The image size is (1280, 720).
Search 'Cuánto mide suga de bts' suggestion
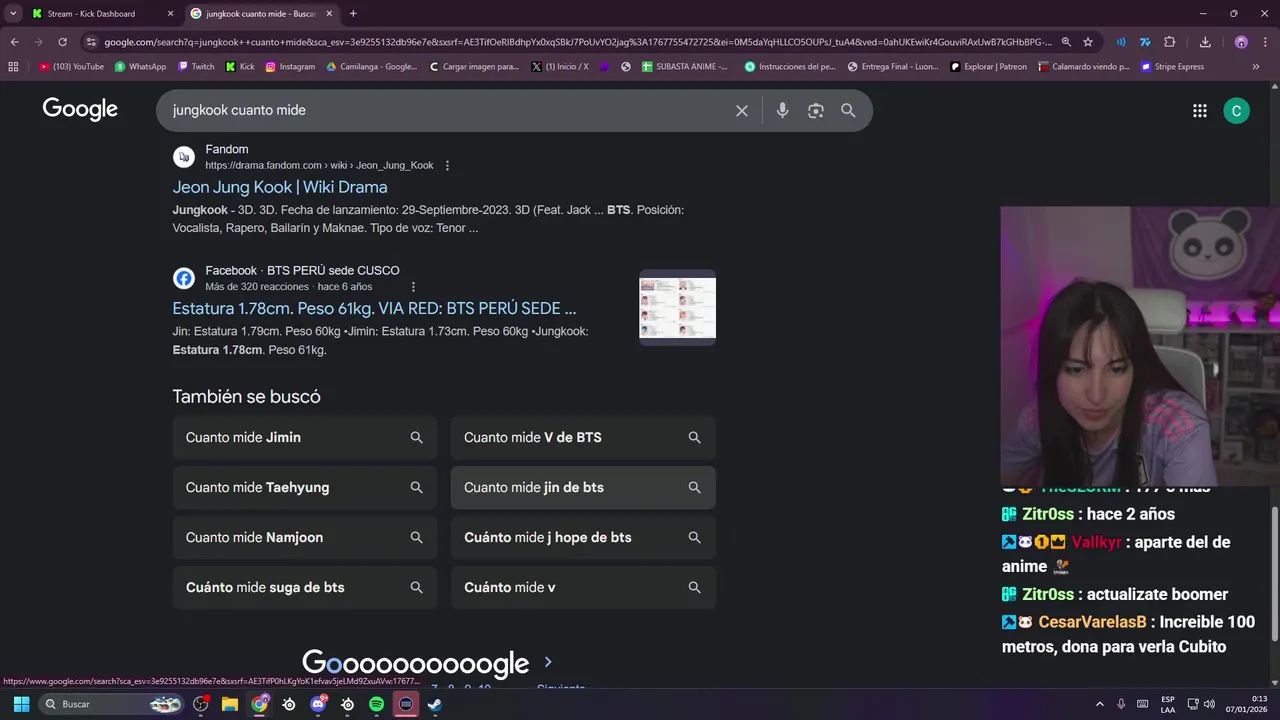coord(304,587)
